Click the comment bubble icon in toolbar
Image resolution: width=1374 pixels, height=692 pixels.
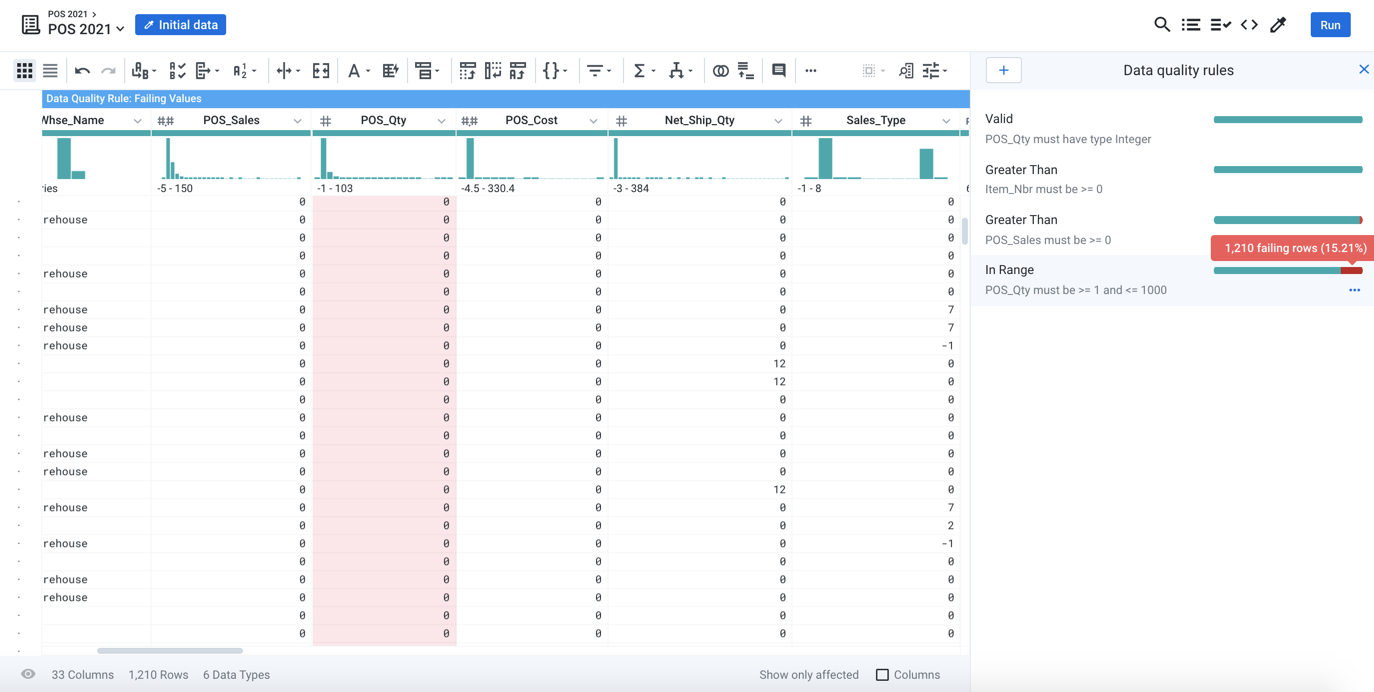[778, 71]
